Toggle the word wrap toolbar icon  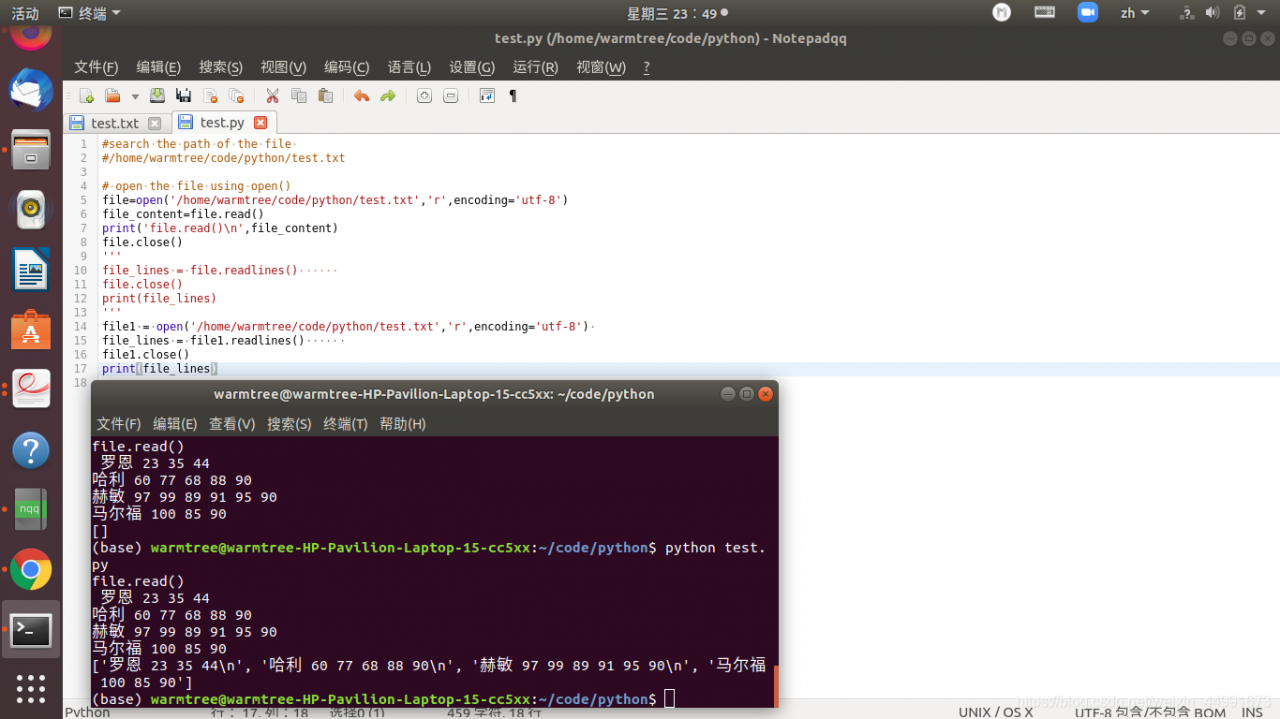(487, 96)
